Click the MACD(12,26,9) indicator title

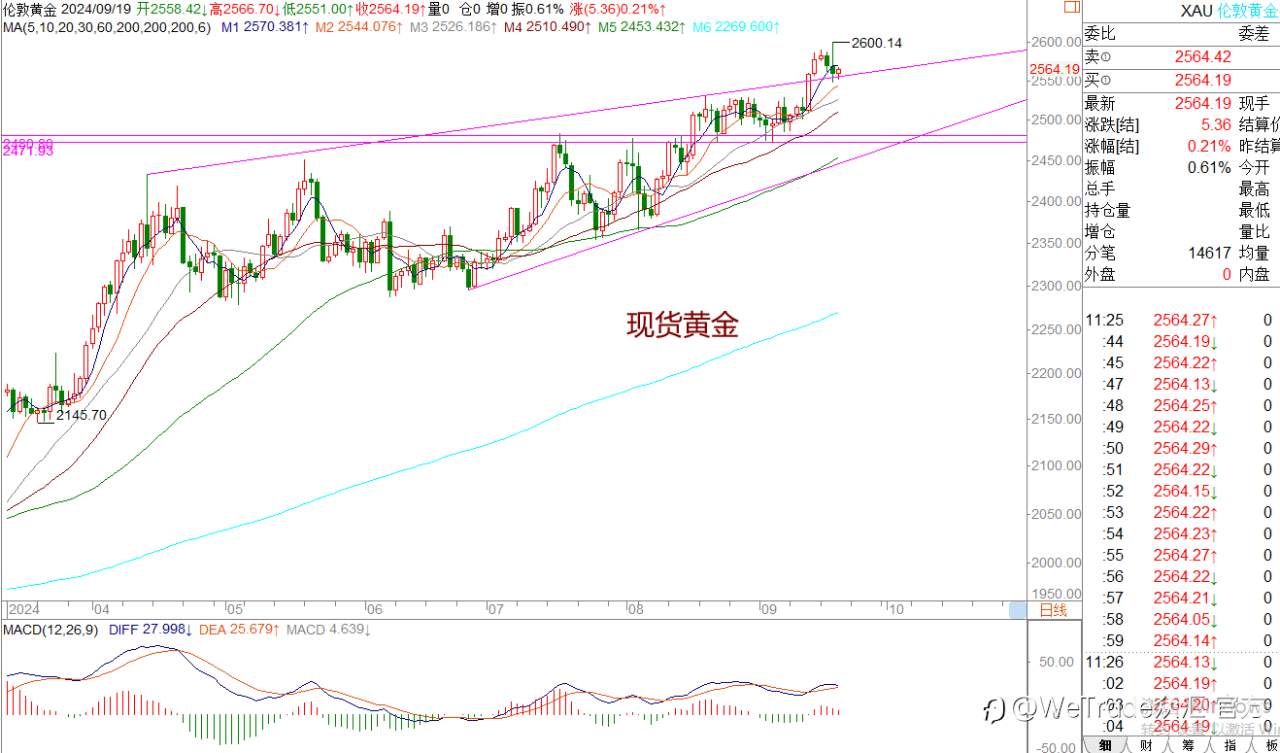point(49,629)
